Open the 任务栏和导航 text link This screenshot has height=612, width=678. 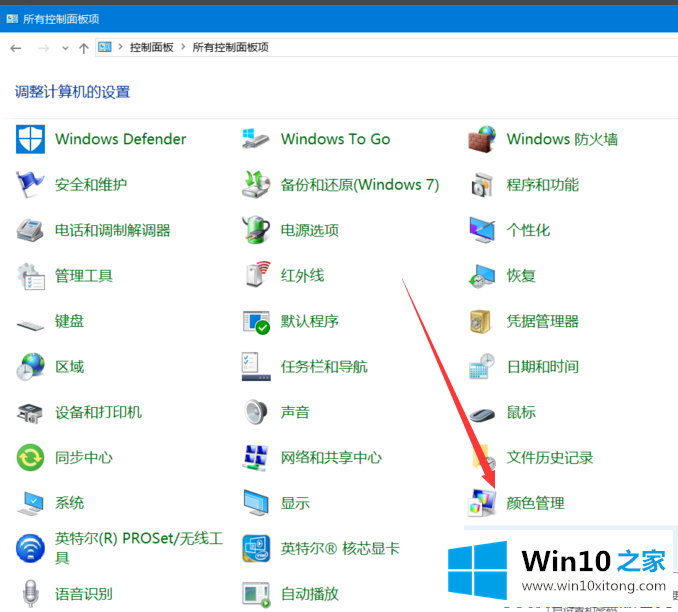(x=324, y=367)
